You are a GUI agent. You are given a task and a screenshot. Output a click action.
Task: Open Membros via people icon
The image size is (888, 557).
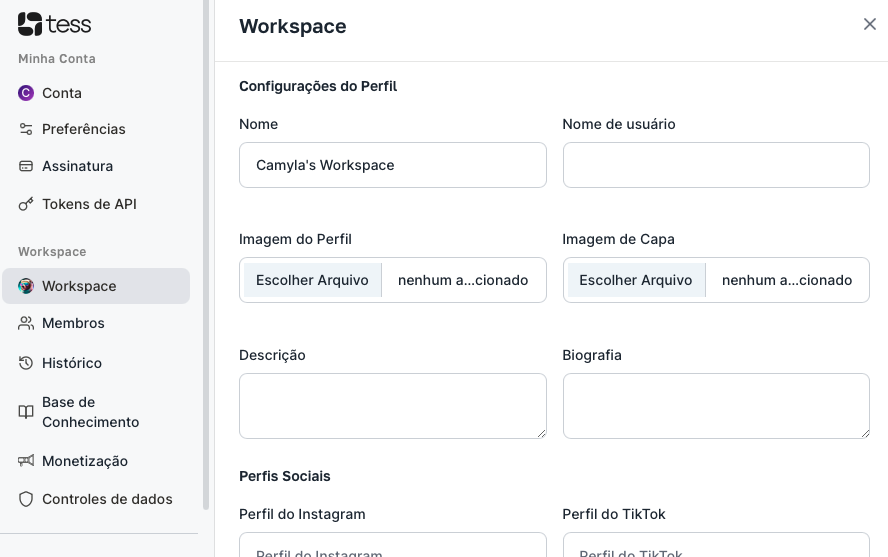[x=25, y=323]
